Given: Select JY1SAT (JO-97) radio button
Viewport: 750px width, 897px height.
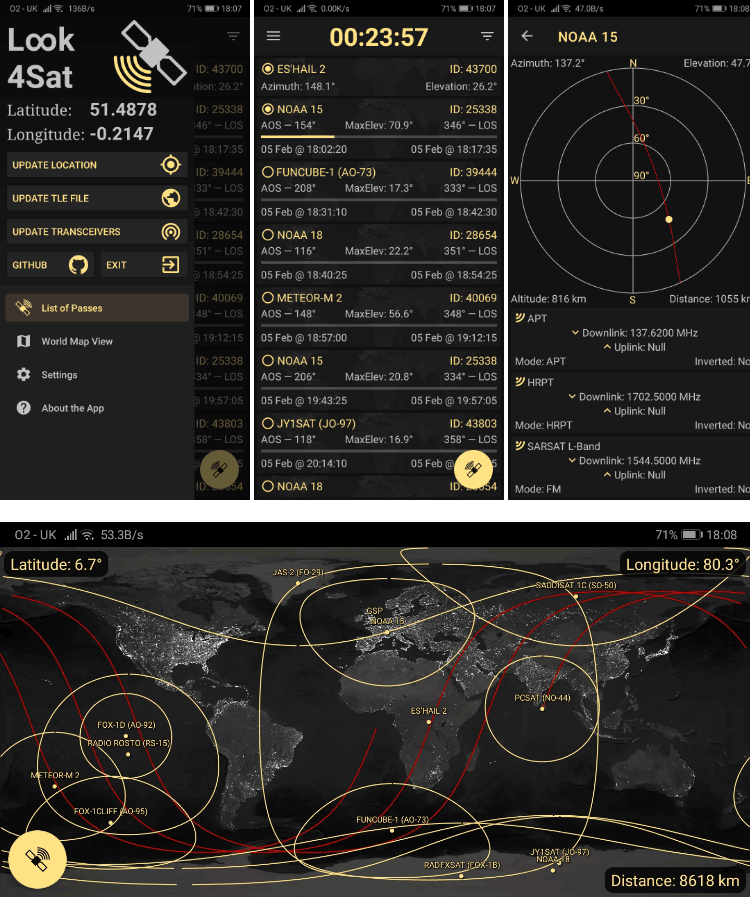Looking at the screenshot, I should 267,424.
